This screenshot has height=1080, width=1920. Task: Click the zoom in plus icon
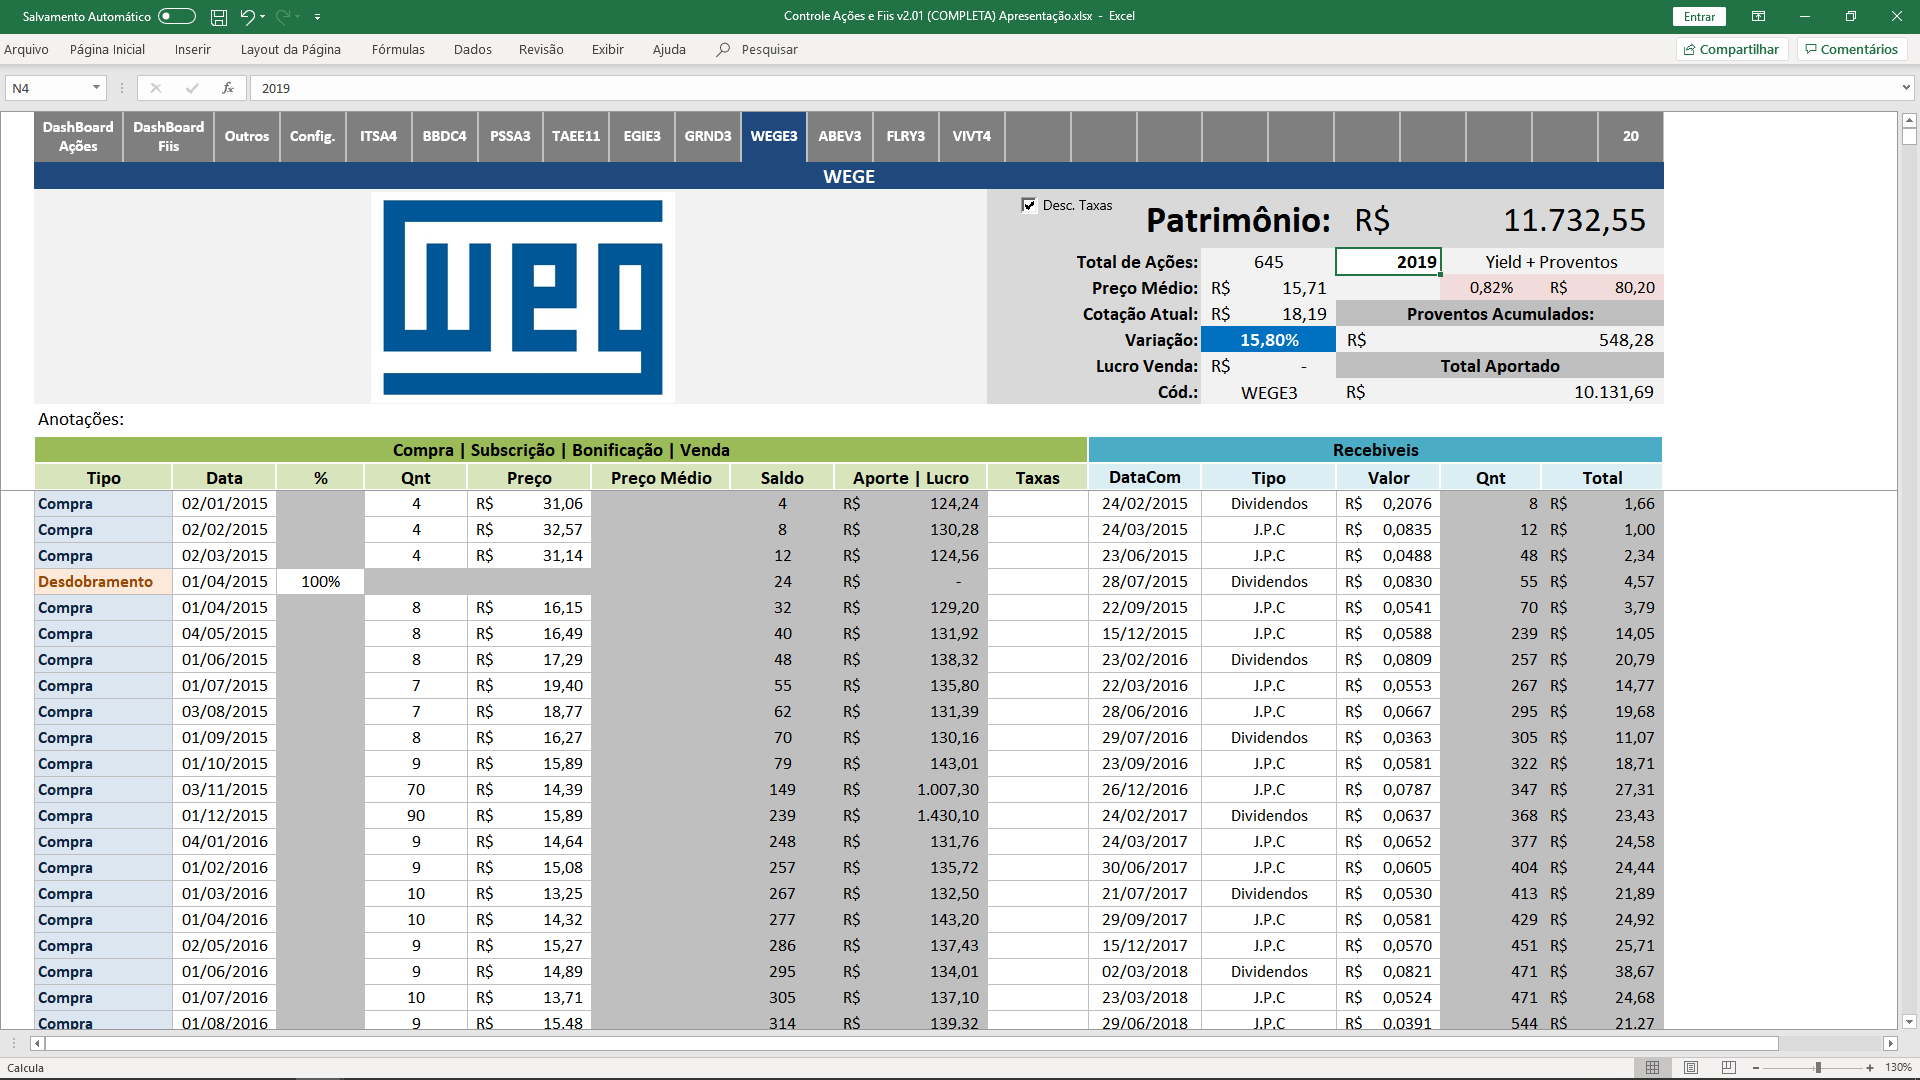click(x=1870, y=1068)
